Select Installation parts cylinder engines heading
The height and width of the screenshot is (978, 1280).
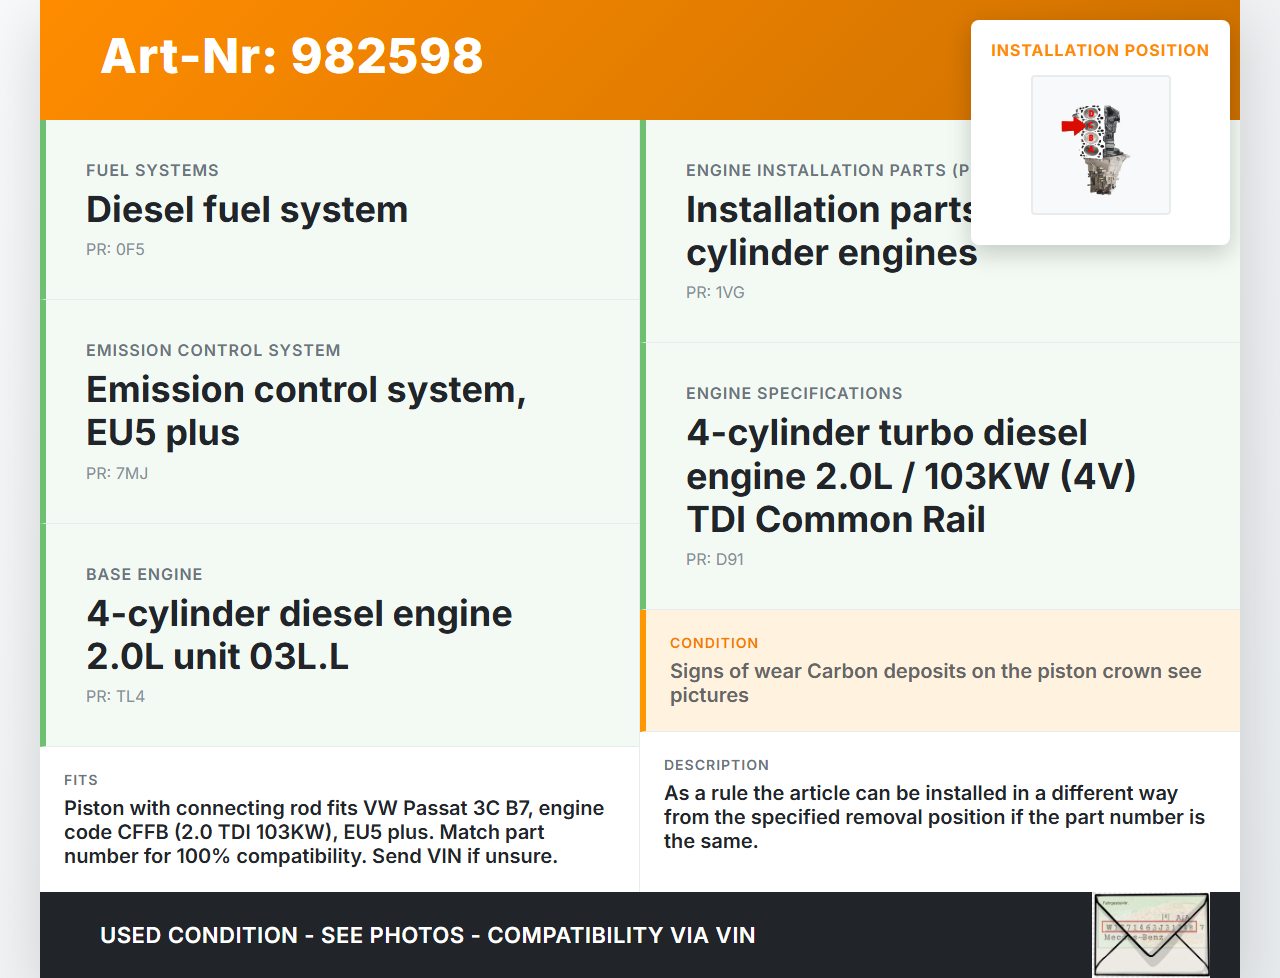pyautogui.click(x=830, y=232)
